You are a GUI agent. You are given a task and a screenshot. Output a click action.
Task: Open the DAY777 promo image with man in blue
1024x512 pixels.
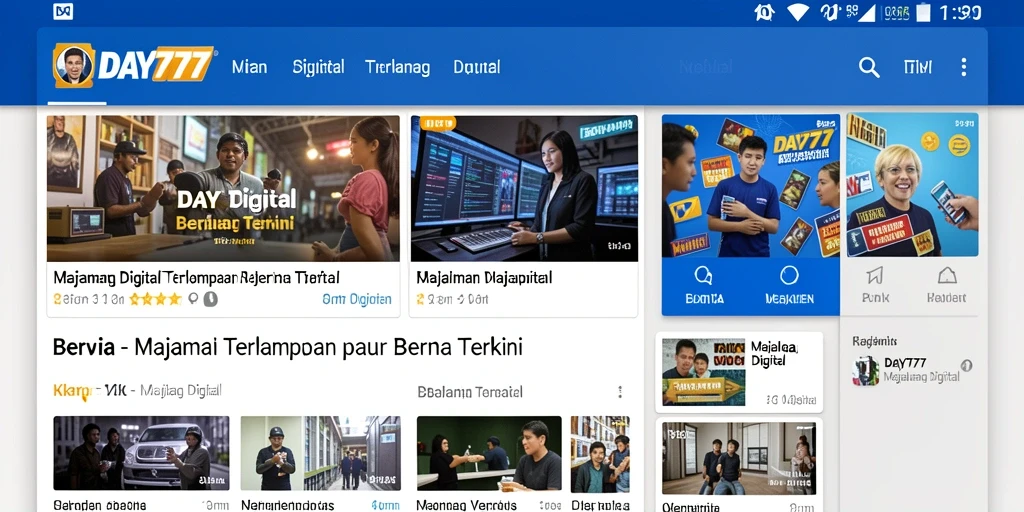[750, 185]
